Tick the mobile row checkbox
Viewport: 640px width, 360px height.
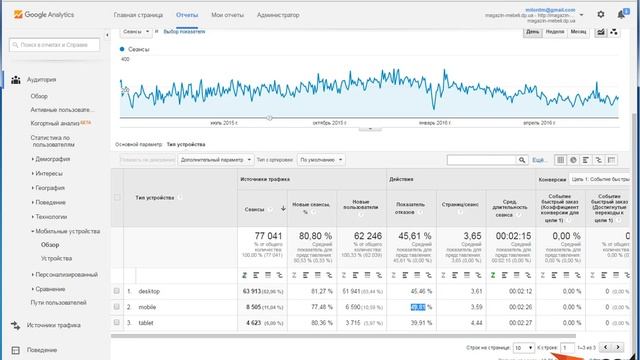[x=117, y=307]
